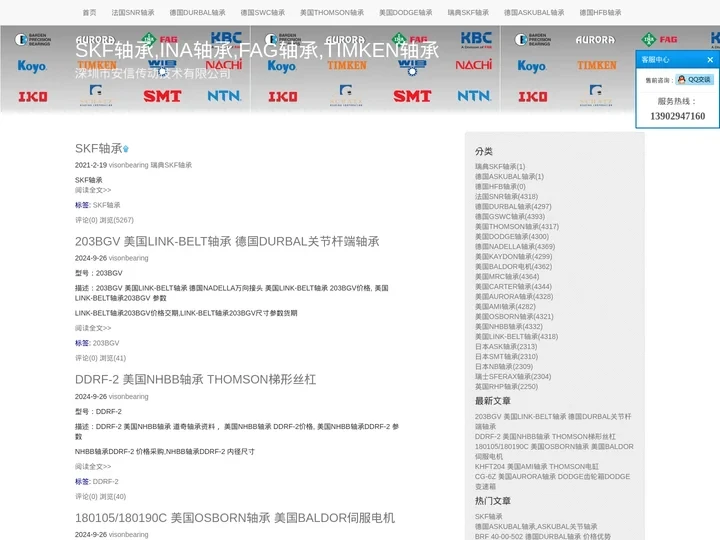Select the category 美国MRC轴承(4364)
This screenshot has width=720, height=540.
pos(507,276)
